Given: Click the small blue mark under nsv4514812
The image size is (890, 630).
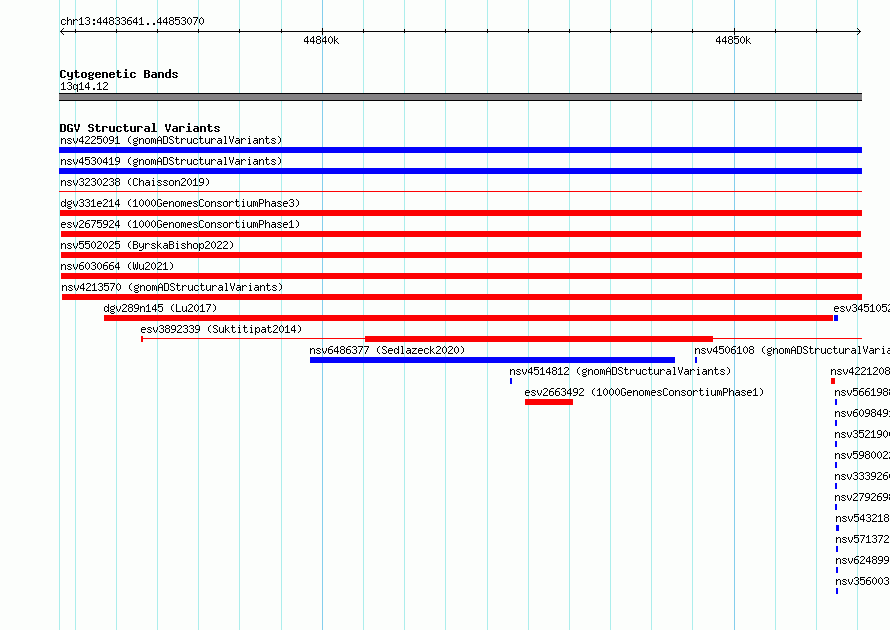Looking at the screenshot, I should coord(511,381).
